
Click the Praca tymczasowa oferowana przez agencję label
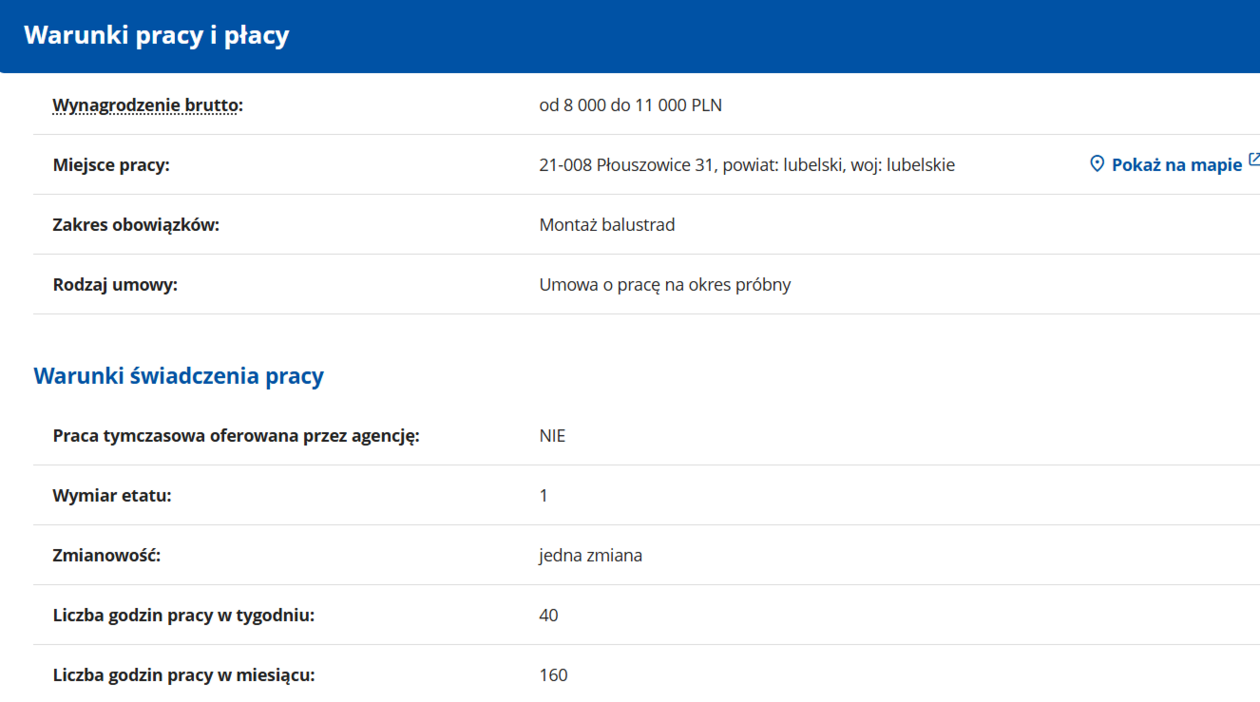236,436
